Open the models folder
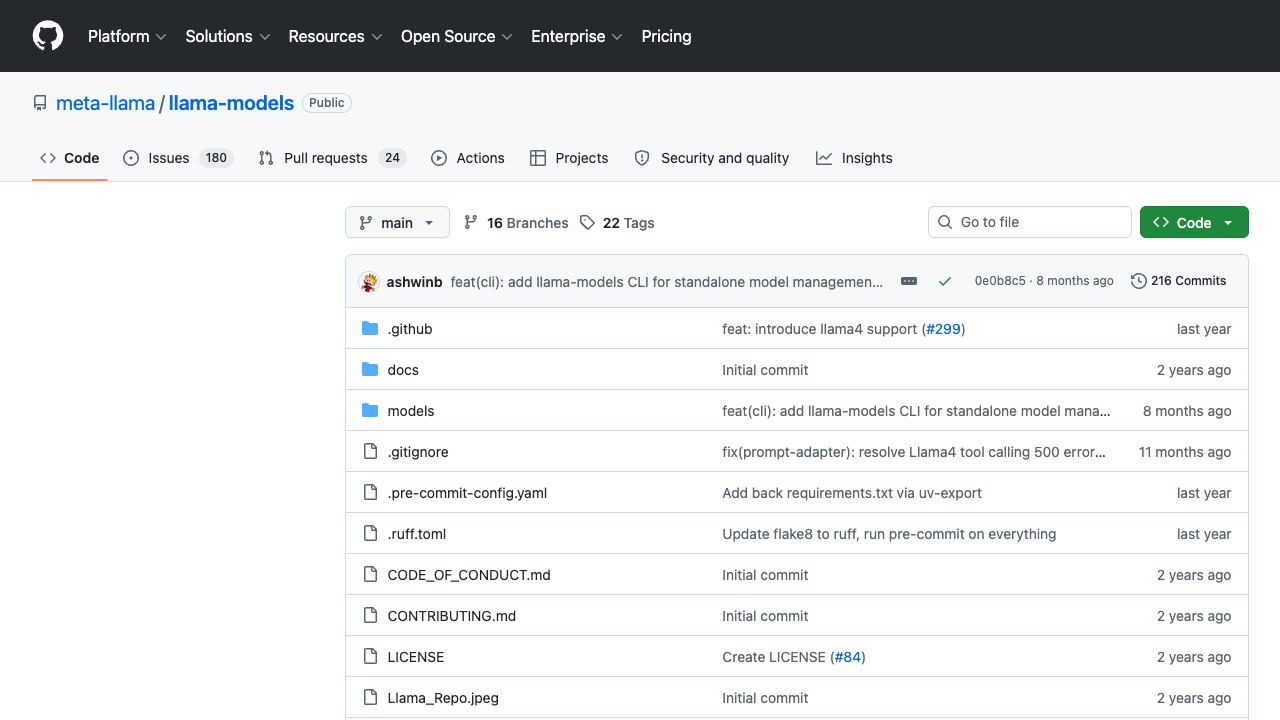1280x720 pixels. click(411, 411)
